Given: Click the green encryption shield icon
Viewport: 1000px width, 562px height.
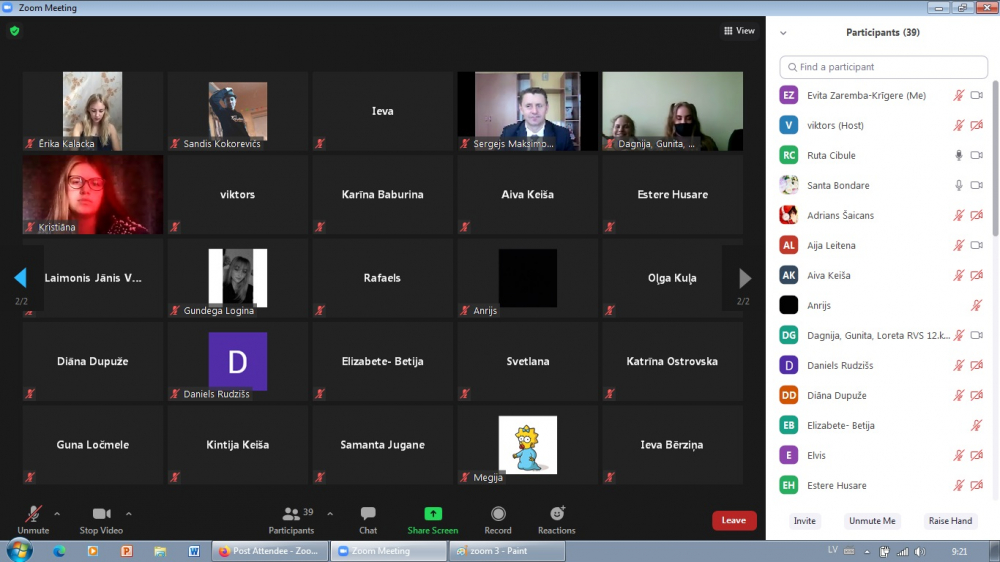Looking at the screenshot, I should 14,31.
